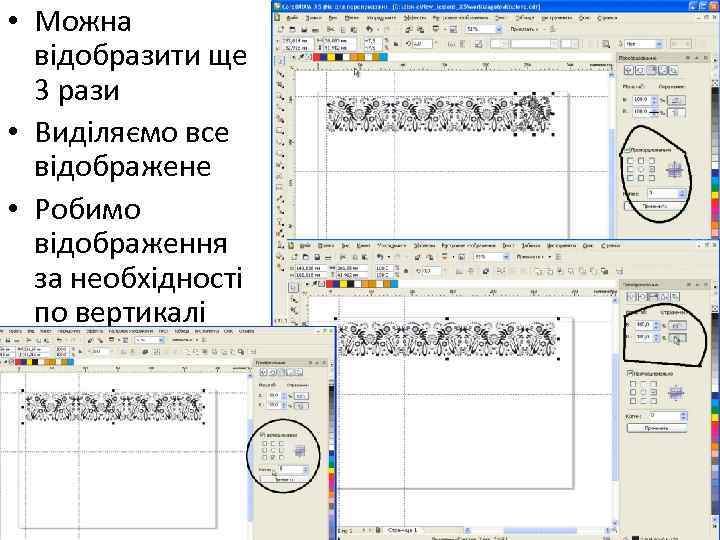Click copies input field in top window docker
The width and height of the screenshot is (720, 540).
[663, 193]
